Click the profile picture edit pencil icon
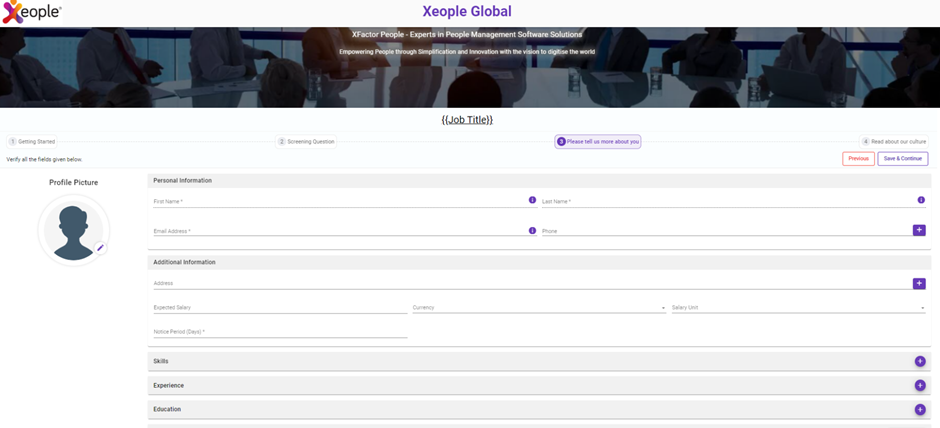Viewport: 940px width, 428px height. pyautogui.click(x=101, y=248)
